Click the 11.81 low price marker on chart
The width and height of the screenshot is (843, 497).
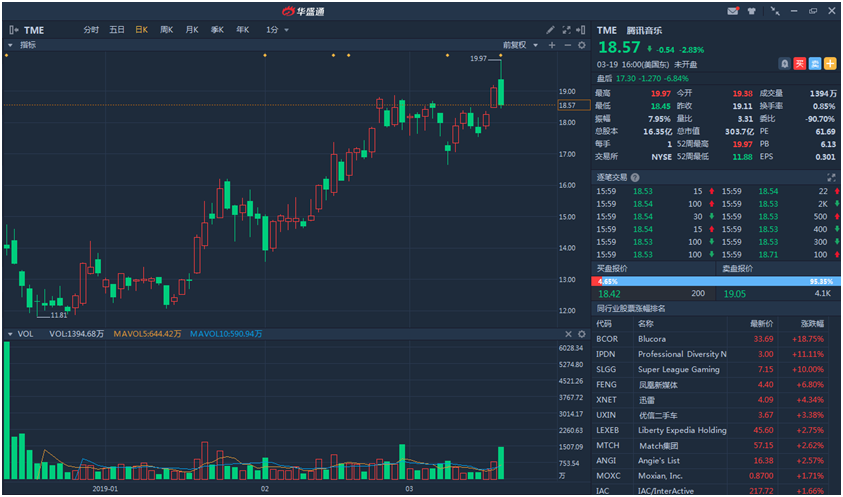pos(59,315)
